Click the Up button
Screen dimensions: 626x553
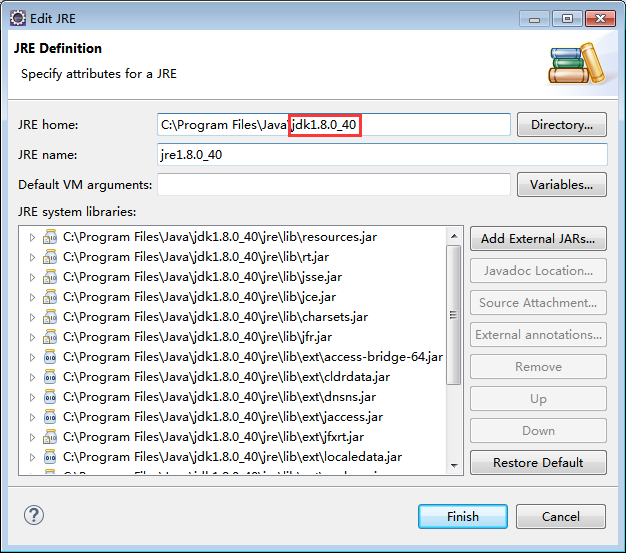click(538, 398)
